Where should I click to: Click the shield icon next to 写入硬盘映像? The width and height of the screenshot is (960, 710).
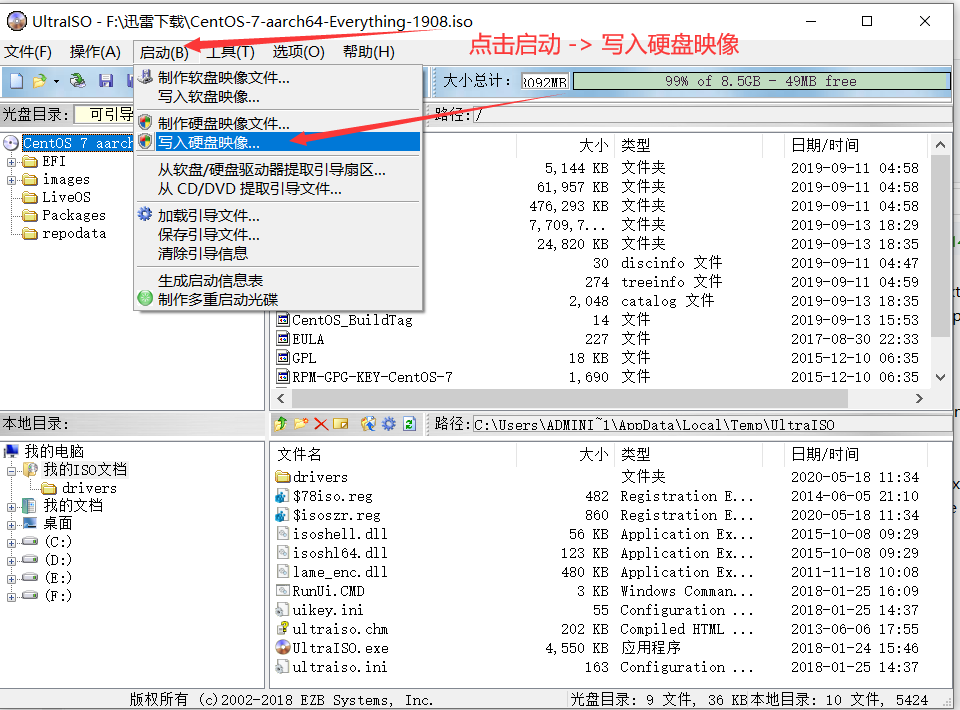(x=145, y=141)
